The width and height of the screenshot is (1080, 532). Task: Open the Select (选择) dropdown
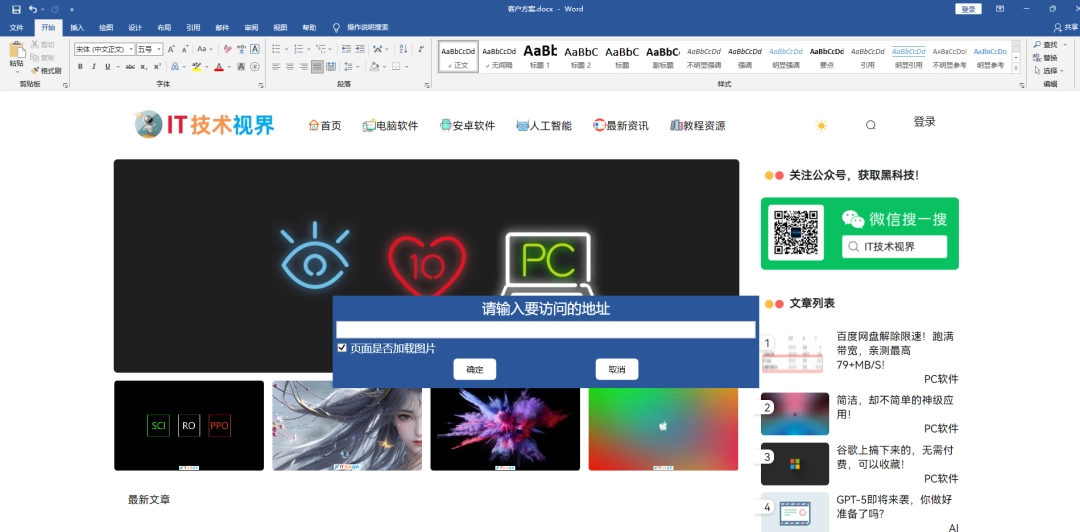point(1049,70)
